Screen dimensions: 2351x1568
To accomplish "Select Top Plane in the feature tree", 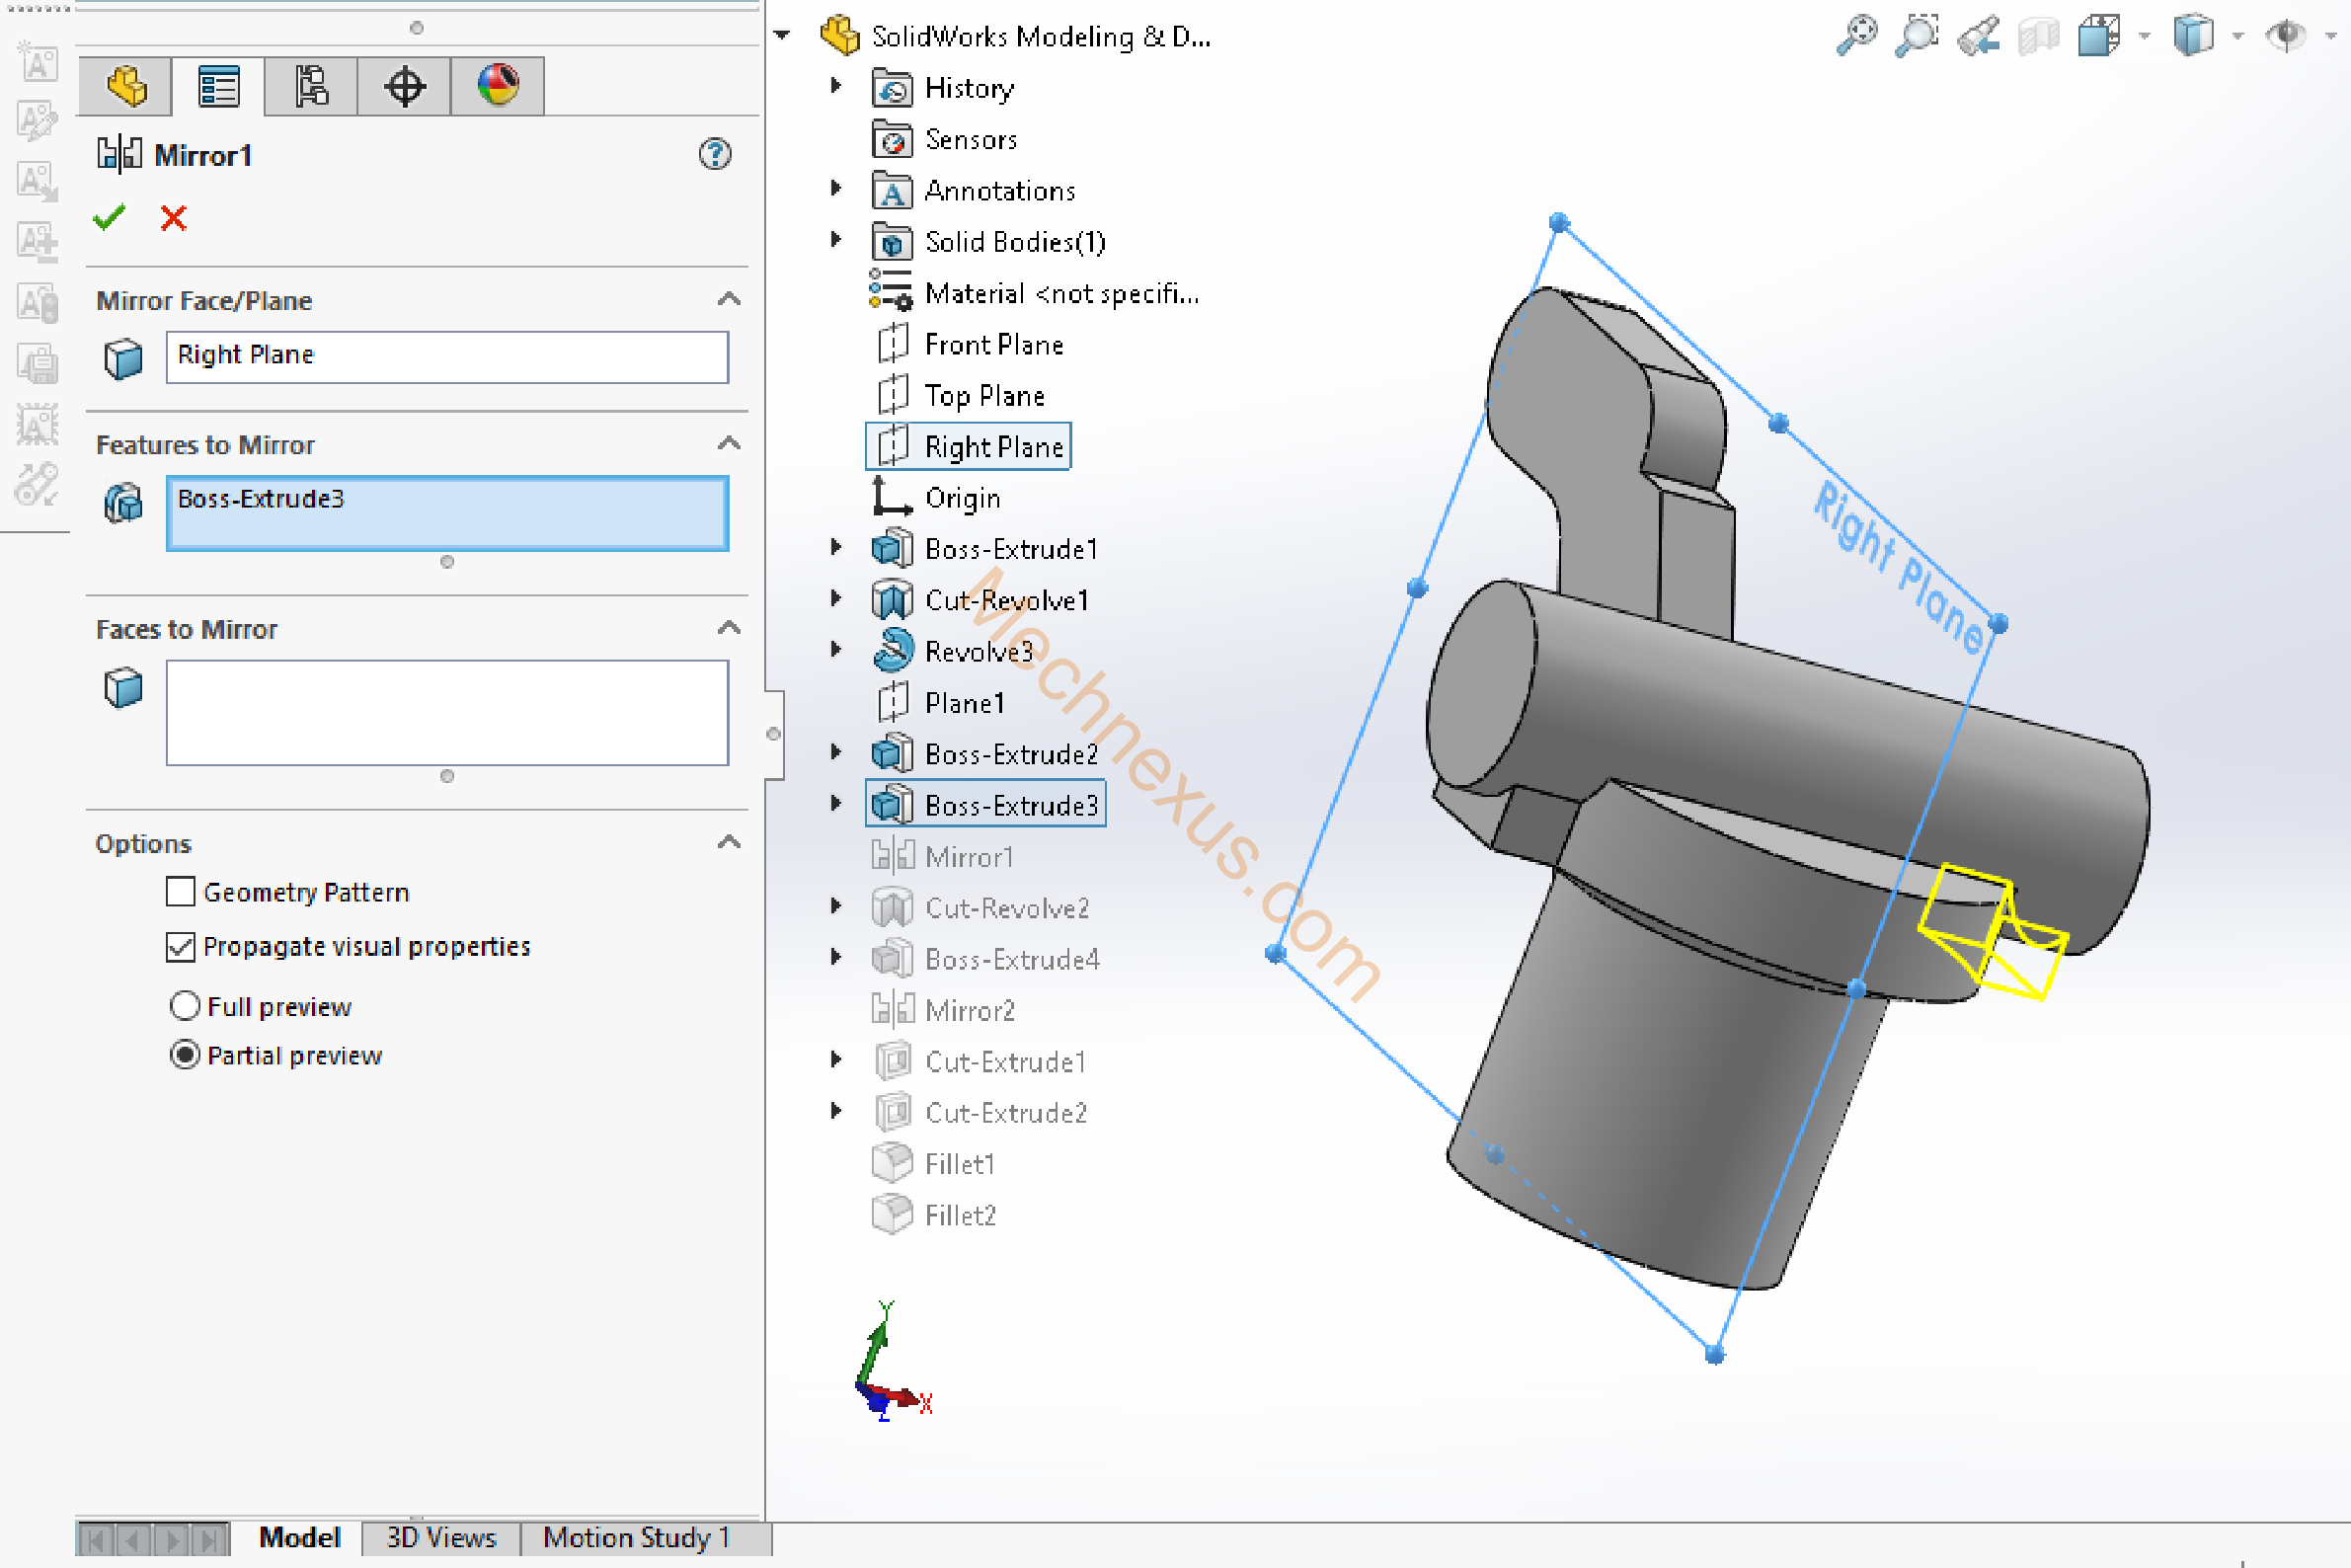I will tap(983, 396).
